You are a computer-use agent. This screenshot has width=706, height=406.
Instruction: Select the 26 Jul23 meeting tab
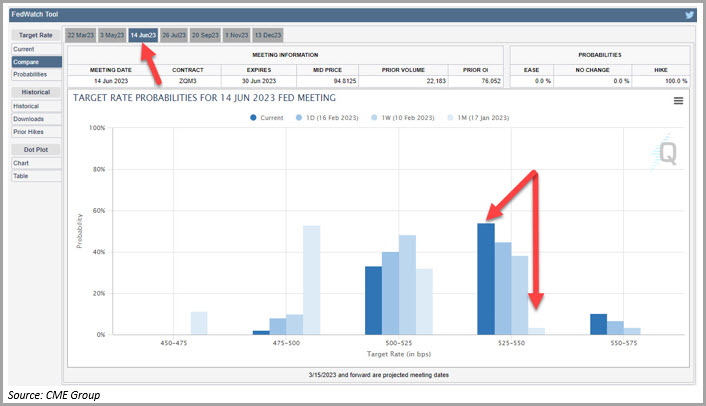[x=174, y=35]
